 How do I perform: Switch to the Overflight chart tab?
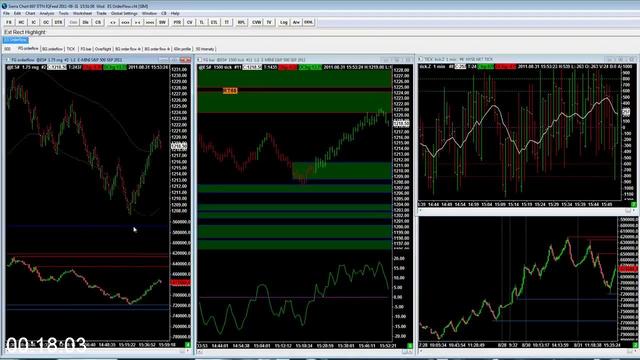coord(103,49)
